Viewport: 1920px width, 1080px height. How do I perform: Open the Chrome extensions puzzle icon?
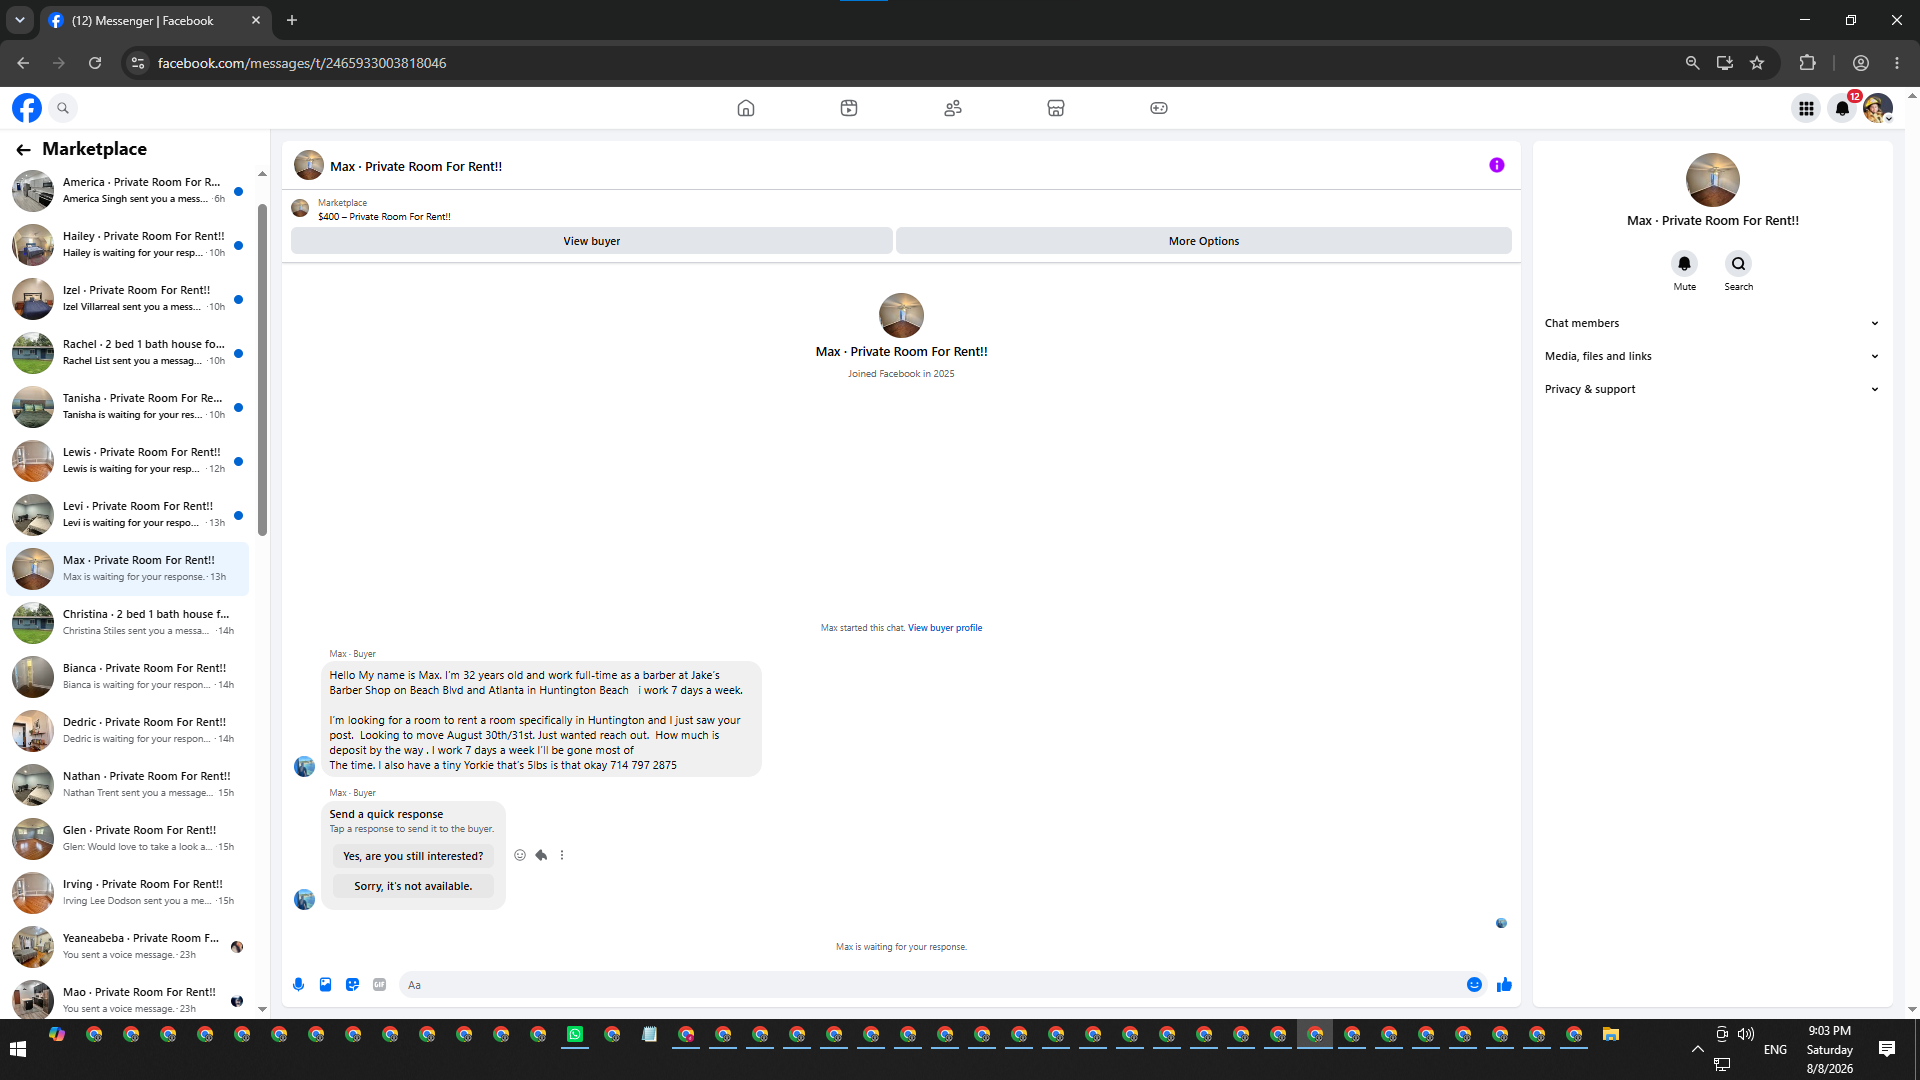pyautogui.click(x=1807, y=63)
